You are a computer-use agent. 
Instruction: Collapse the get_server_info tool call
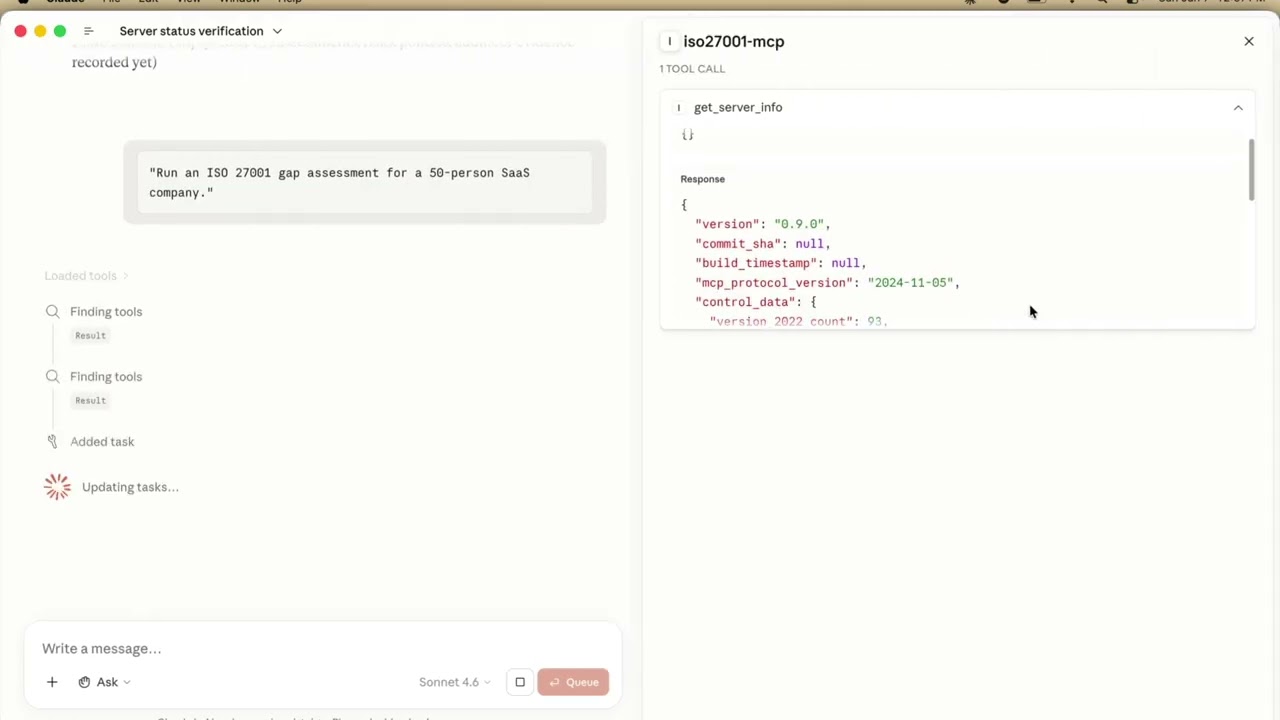(1238, 108)
